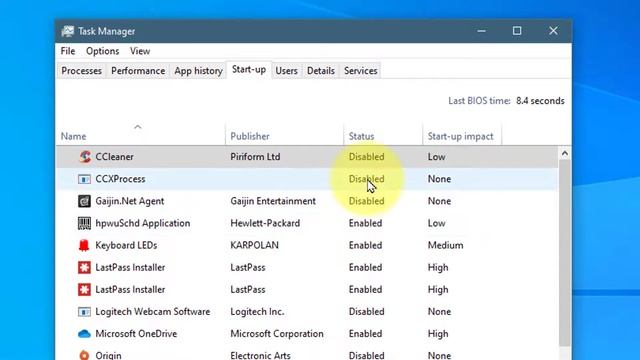Switch to the Services tab
The image size is (640, 360).
[360, 71]
